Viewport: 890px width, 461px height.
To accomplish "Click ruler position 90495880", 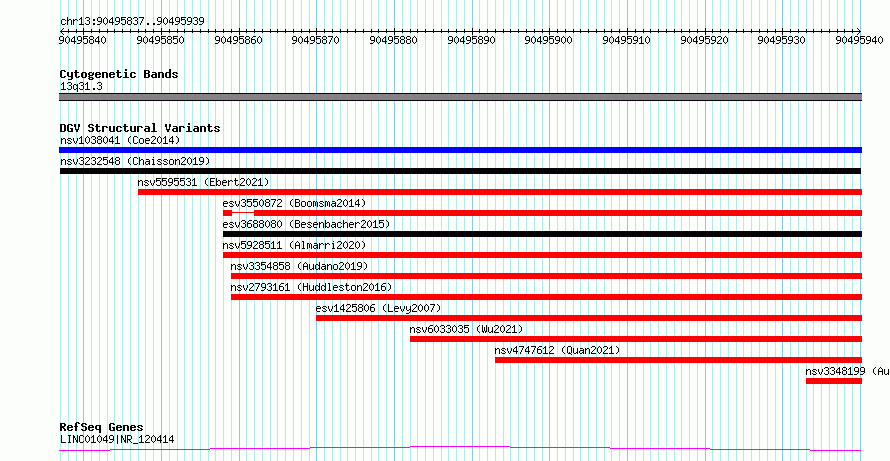I will point(394,40).
